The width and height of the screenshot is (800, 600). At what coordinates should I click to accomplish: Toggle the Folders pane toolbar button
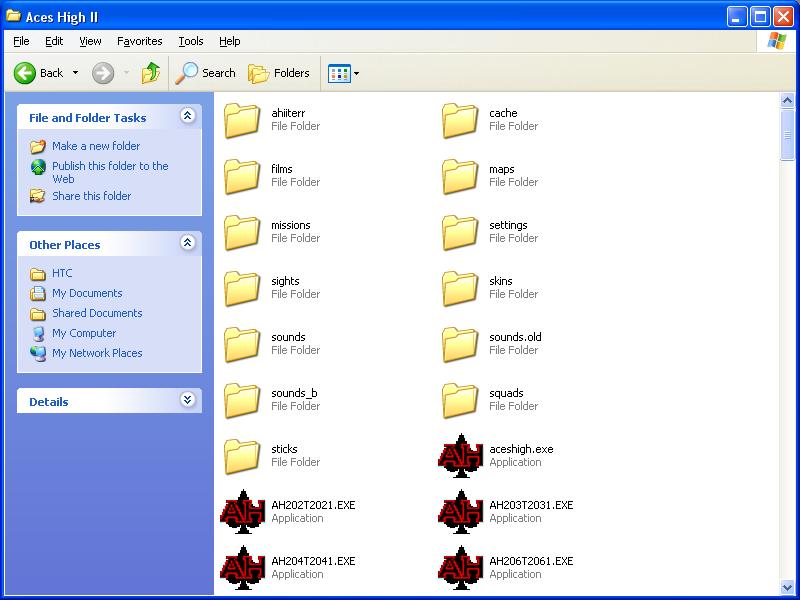pyautogui.click(x=279, y=73)
